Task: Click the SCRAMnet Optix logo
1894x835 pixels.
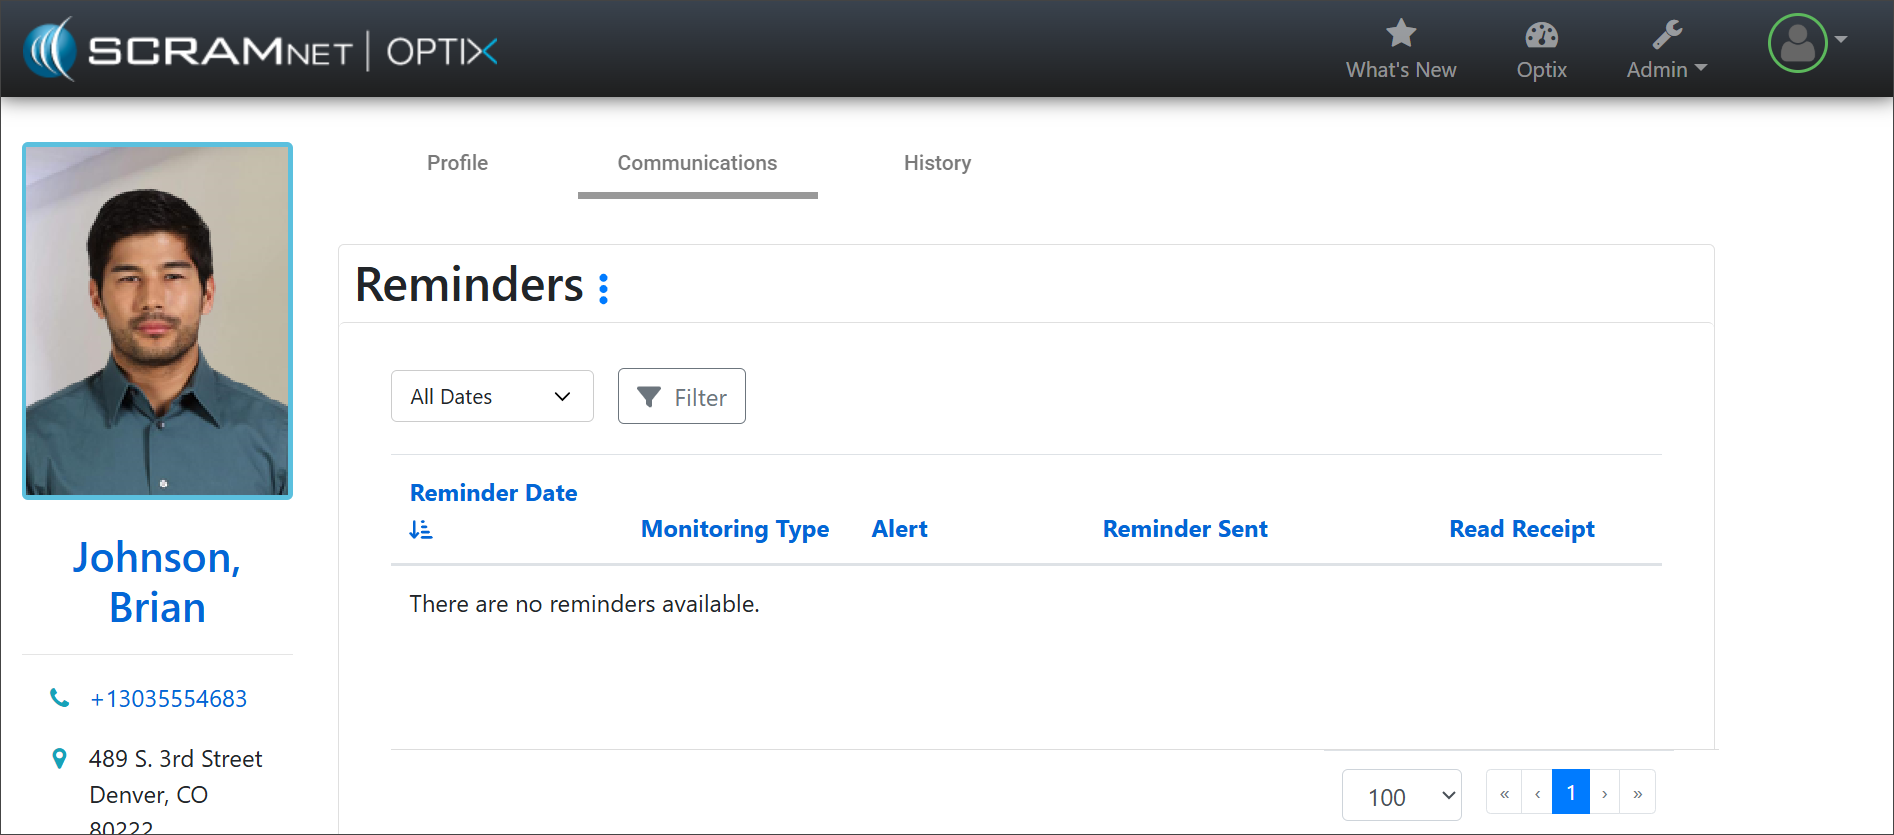Action: pos(262,49)
